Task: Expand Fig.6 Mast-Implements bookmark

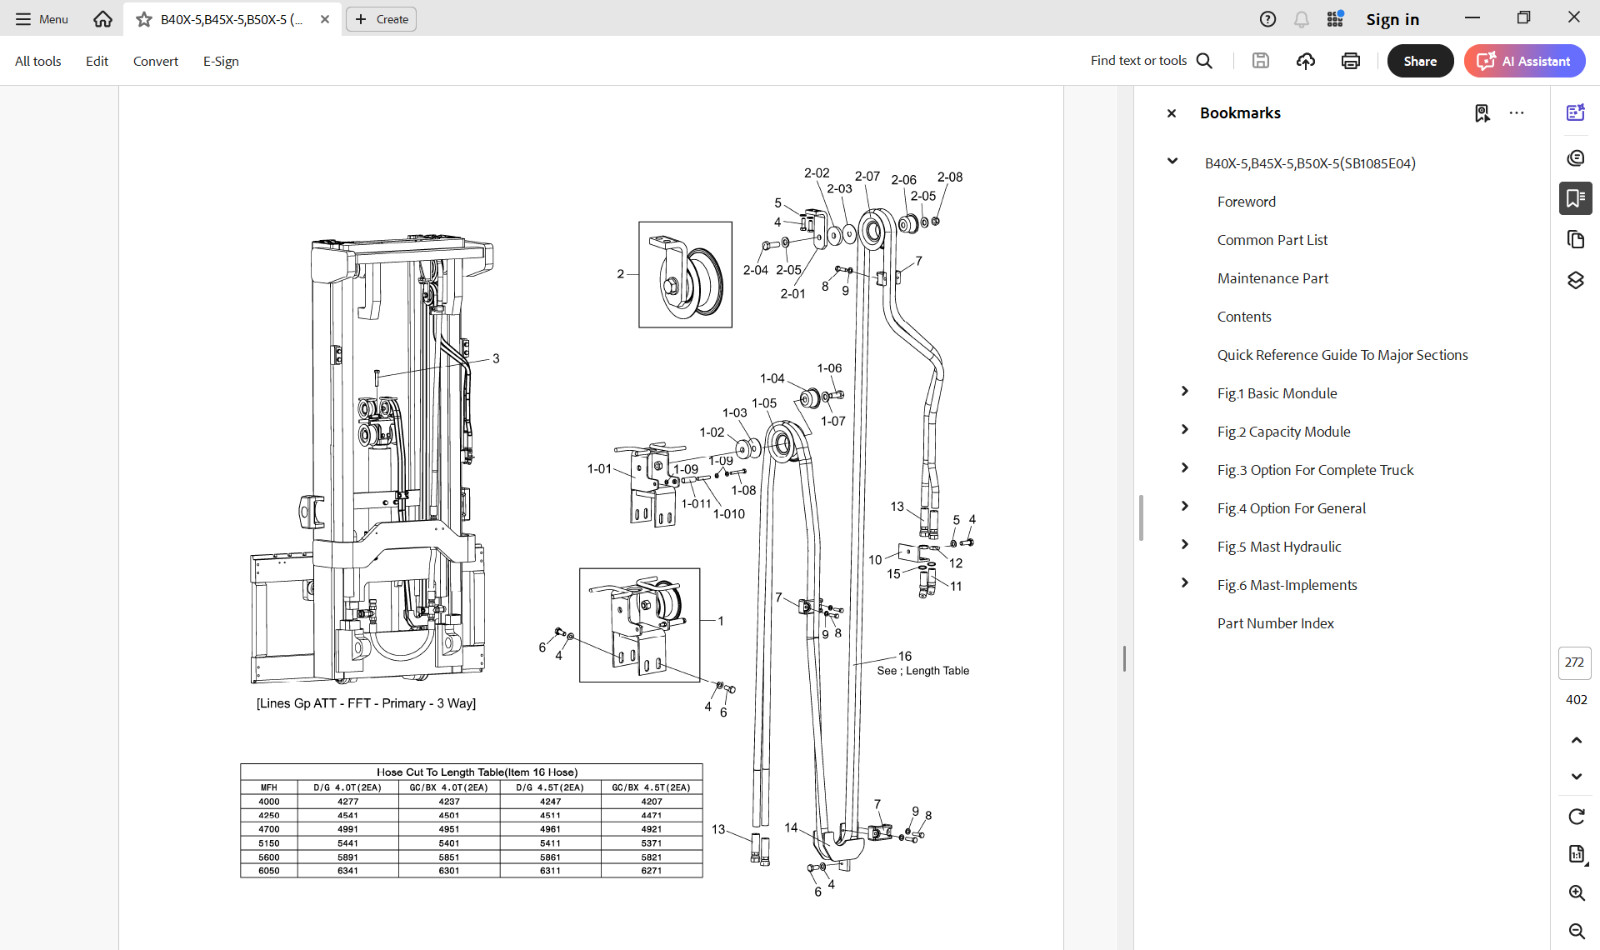Action: [x=1185, y=582]
